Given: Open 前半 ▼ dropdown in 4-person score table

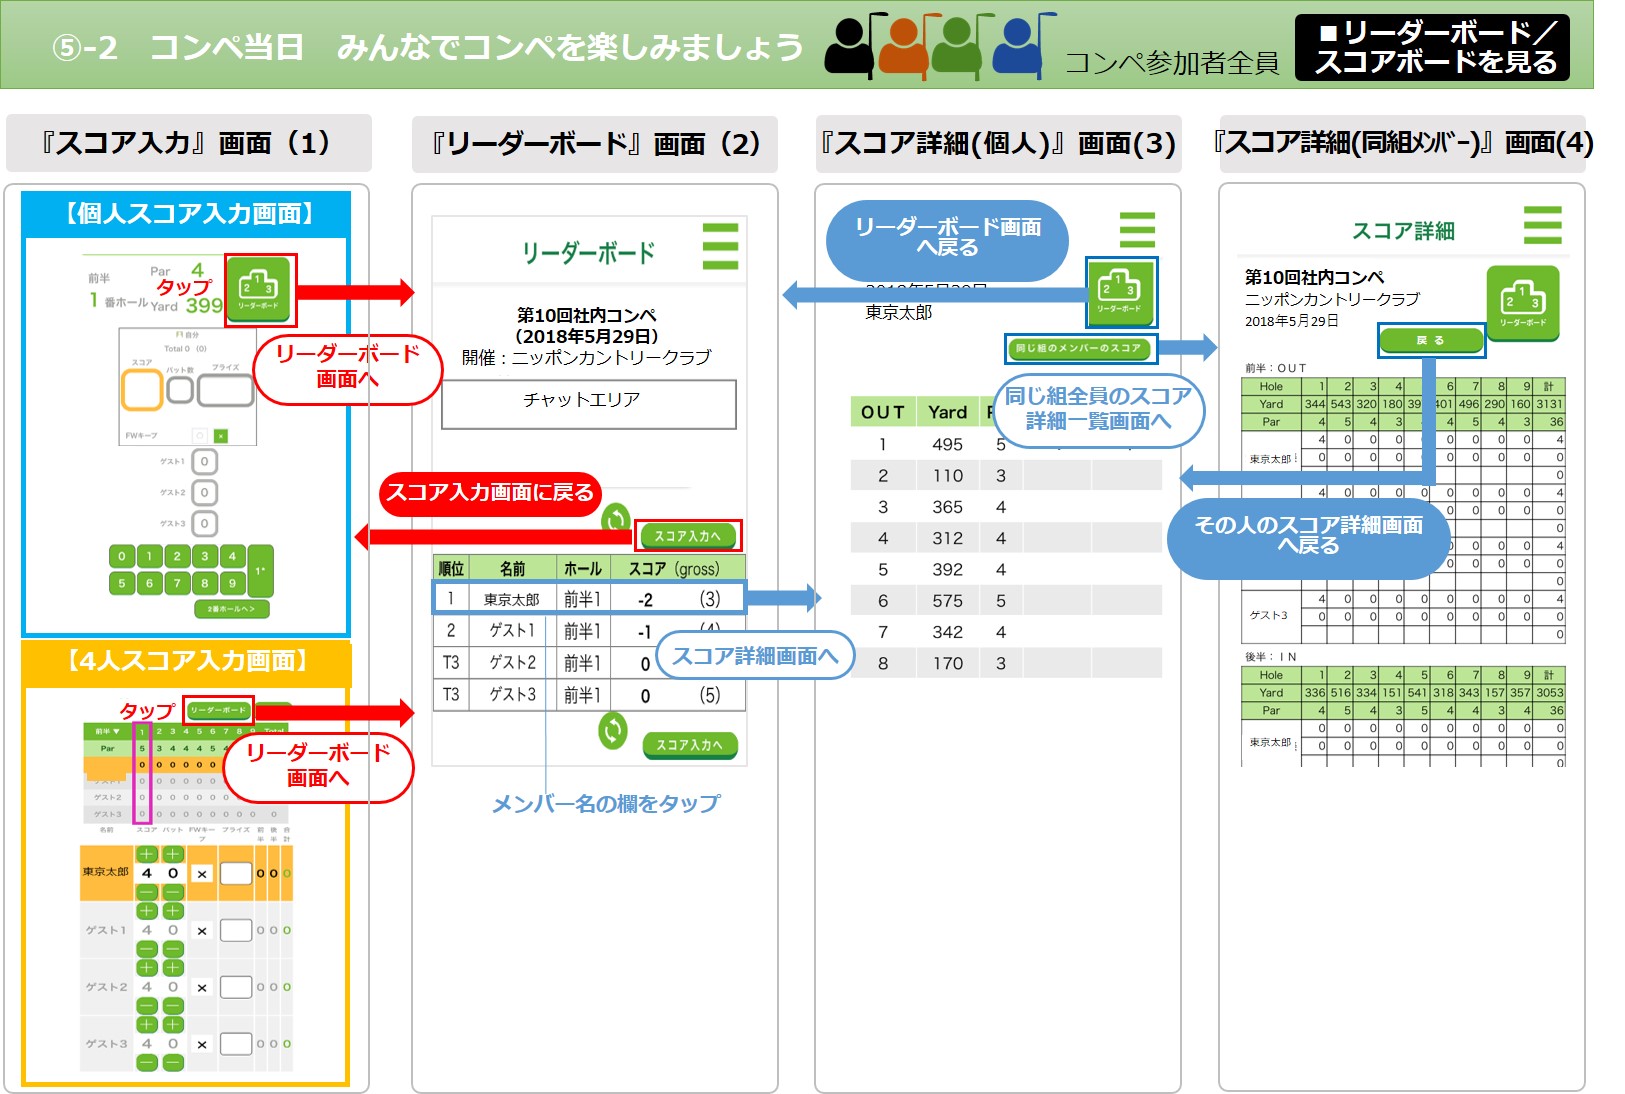Looking at the screenshot, I should [107, 732].
